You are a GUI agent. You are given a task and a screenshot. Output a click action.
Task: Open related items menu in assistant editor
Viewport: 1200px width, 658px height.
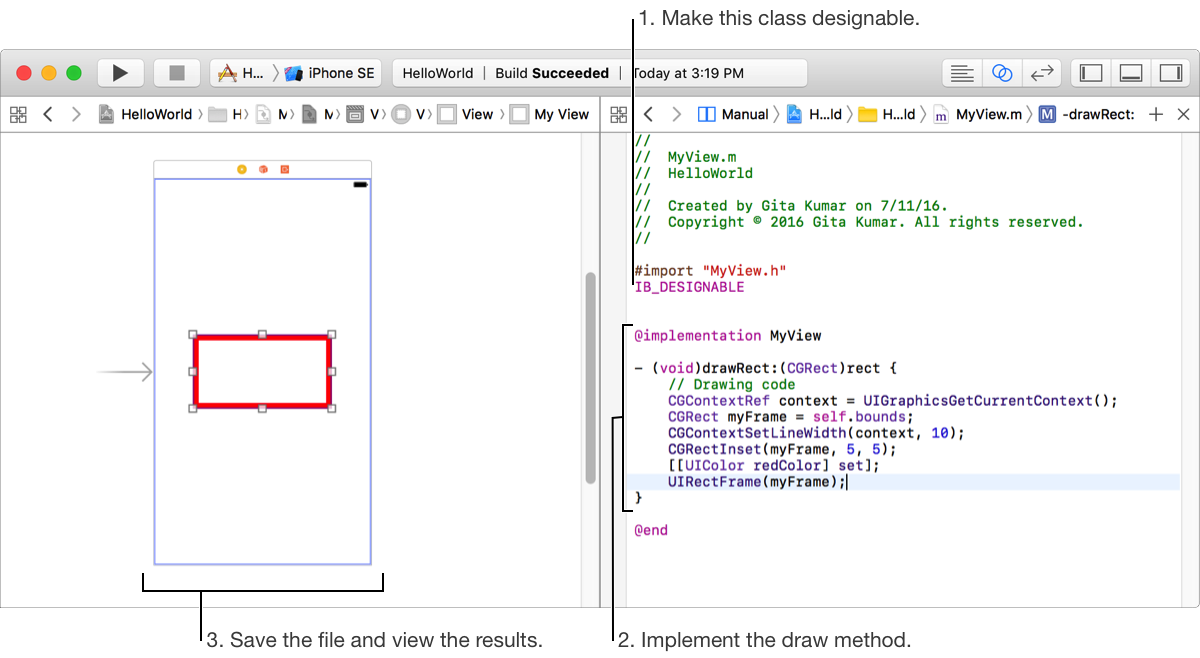coord(618,114)
